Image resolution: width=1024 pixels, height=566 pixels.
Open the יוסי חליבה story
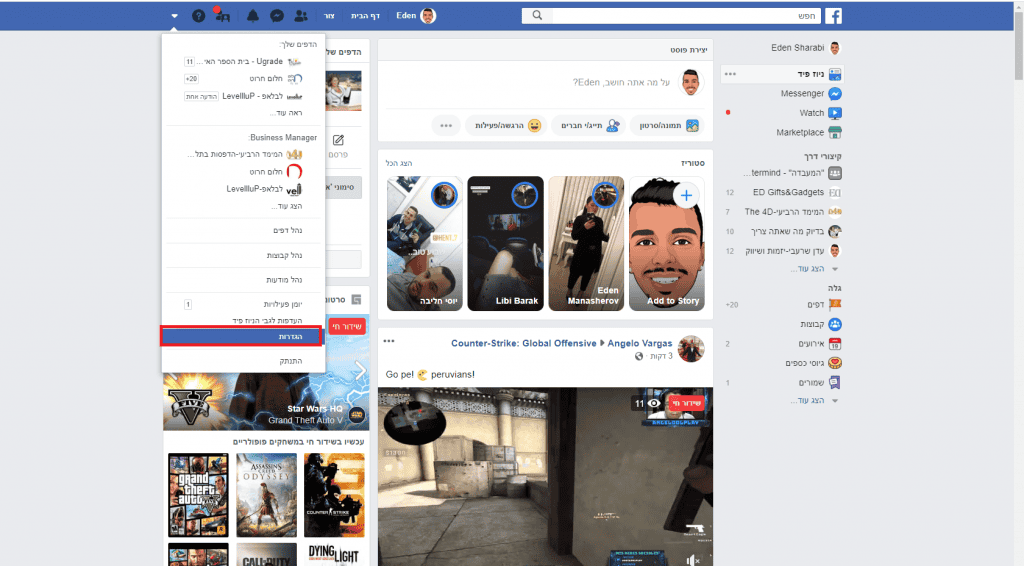pyautogui.click(x=424, y=244)
